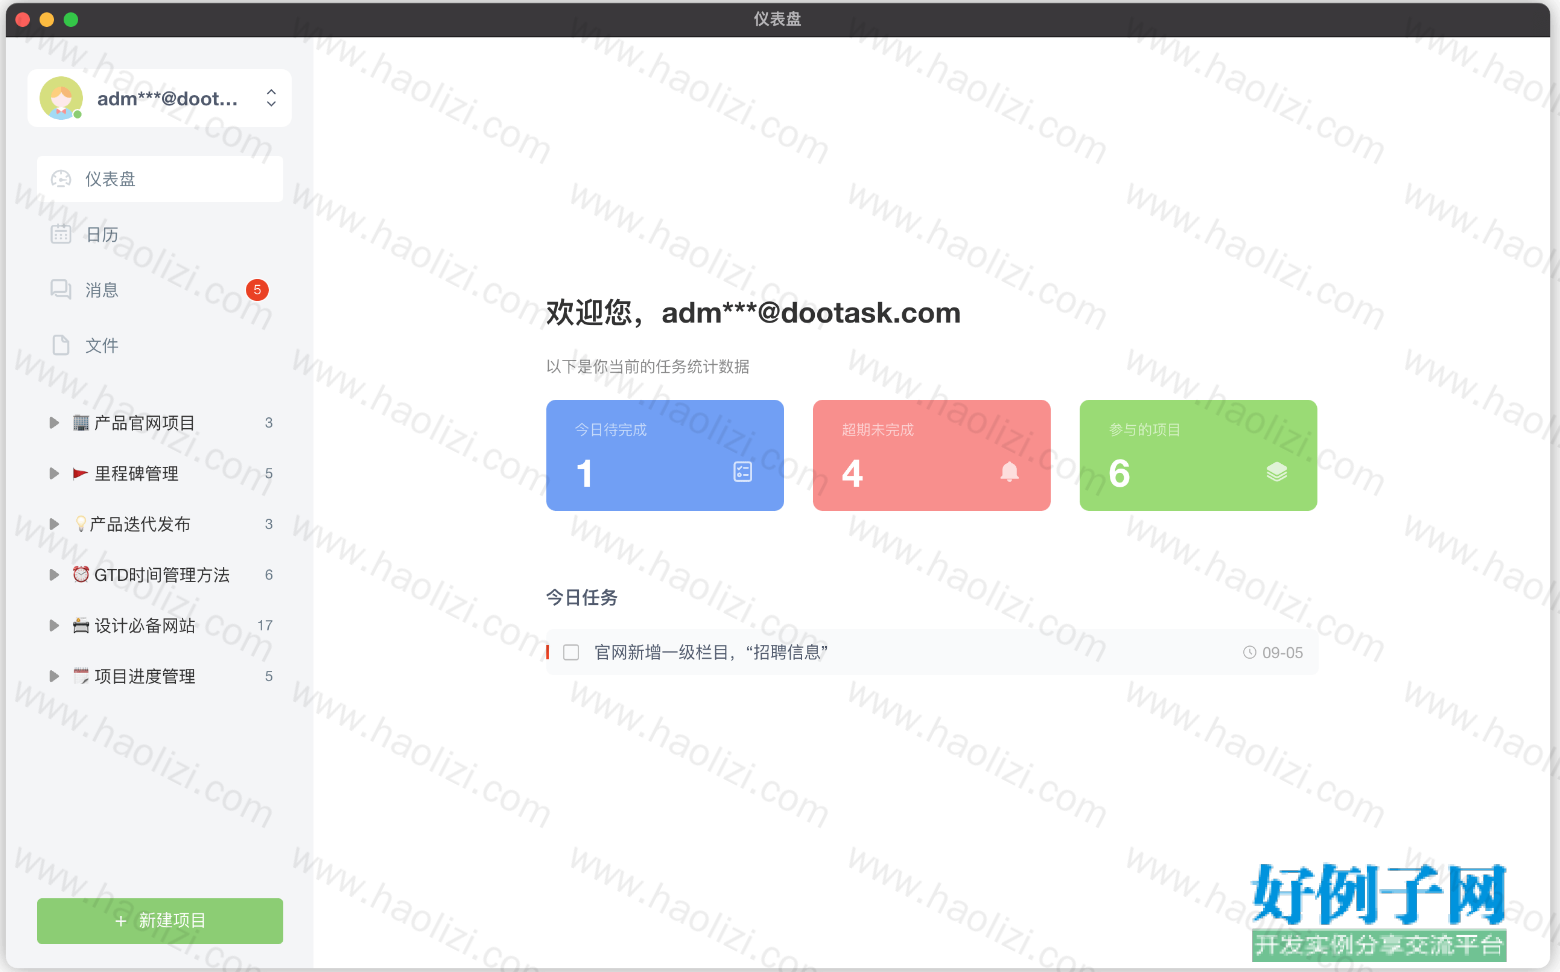The image size is (1560, 972).
Task: Open the 仪表盘 menu item
Action: (x=160, y=179)
